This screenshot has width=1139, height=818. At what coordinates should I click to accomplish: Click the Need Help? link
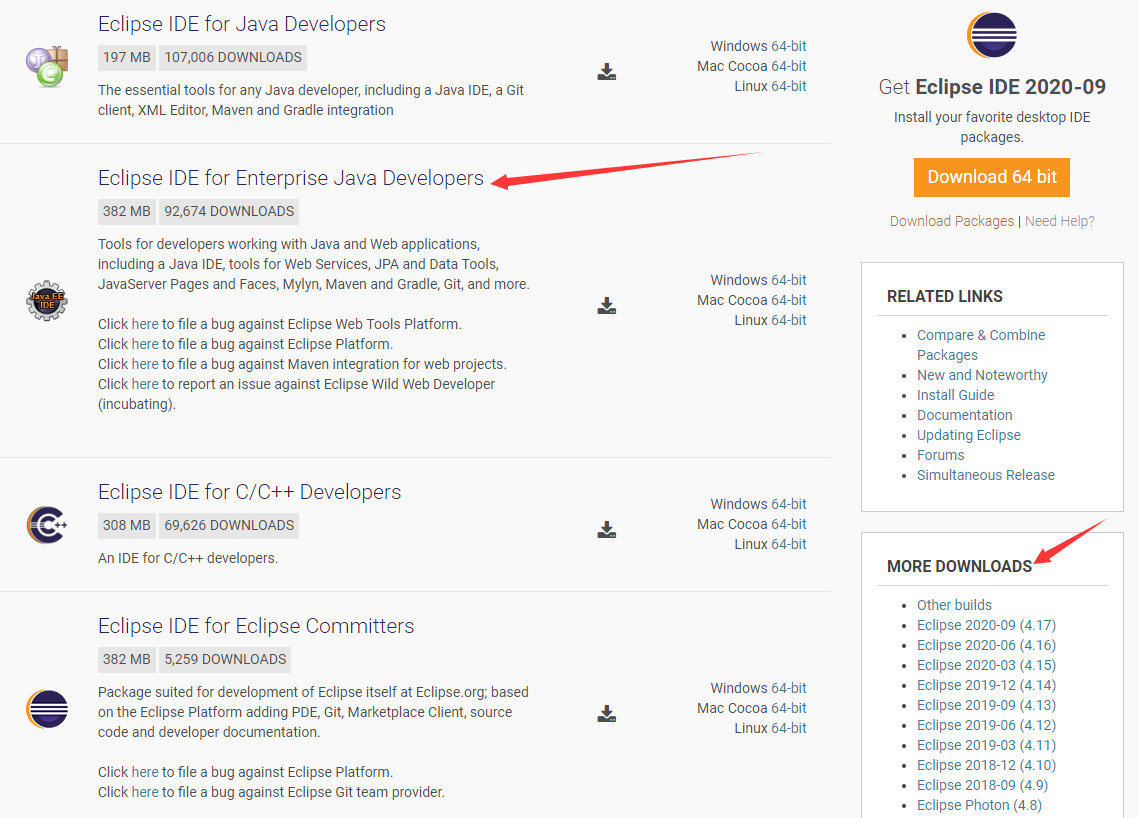click(1060, 221)
